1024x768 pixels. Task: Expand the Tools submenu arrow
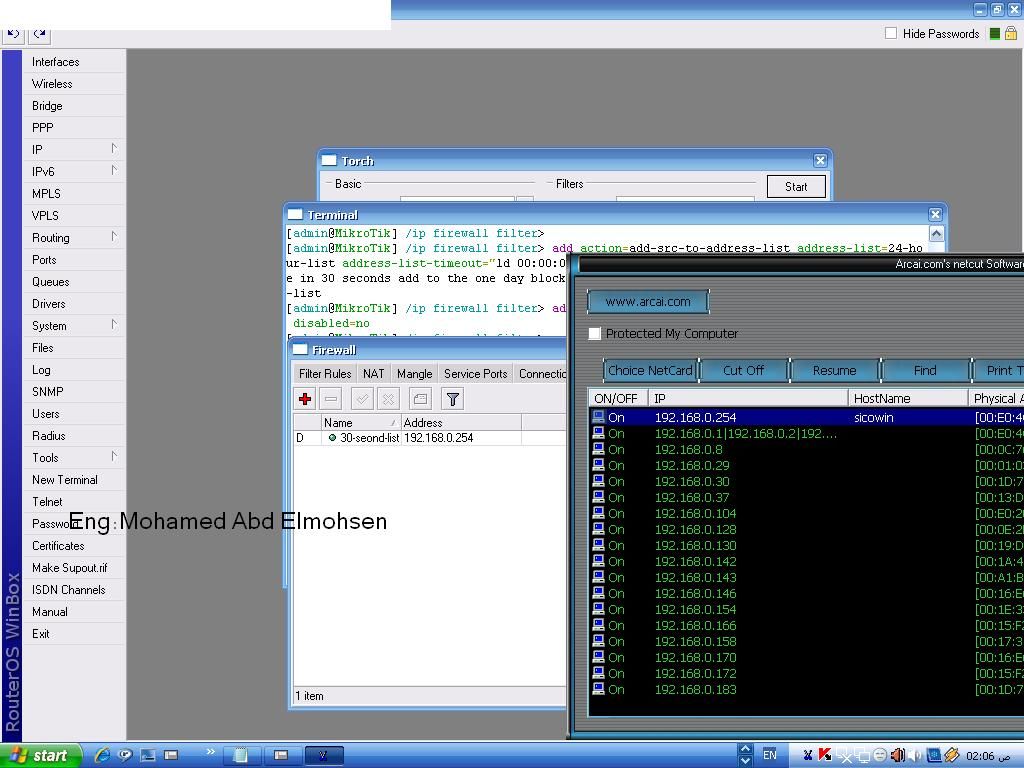[x=114, y=456]
